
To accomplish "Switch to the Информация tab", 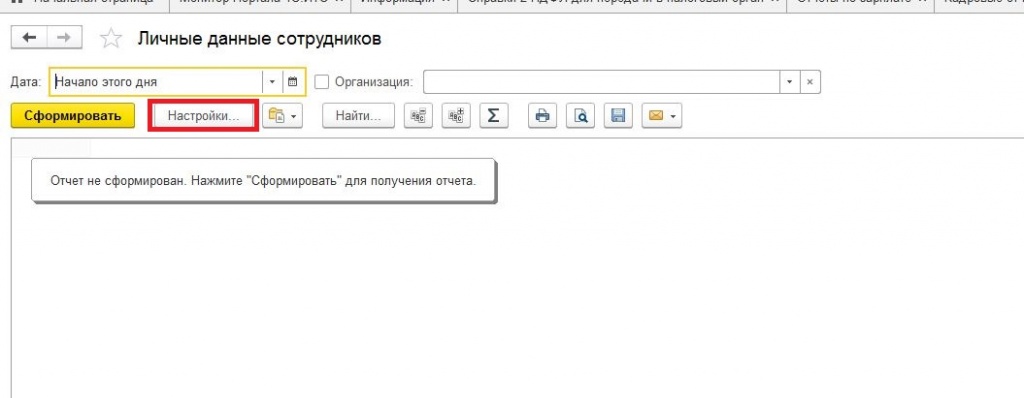I will pyautogui.click(x=404, y=3).
